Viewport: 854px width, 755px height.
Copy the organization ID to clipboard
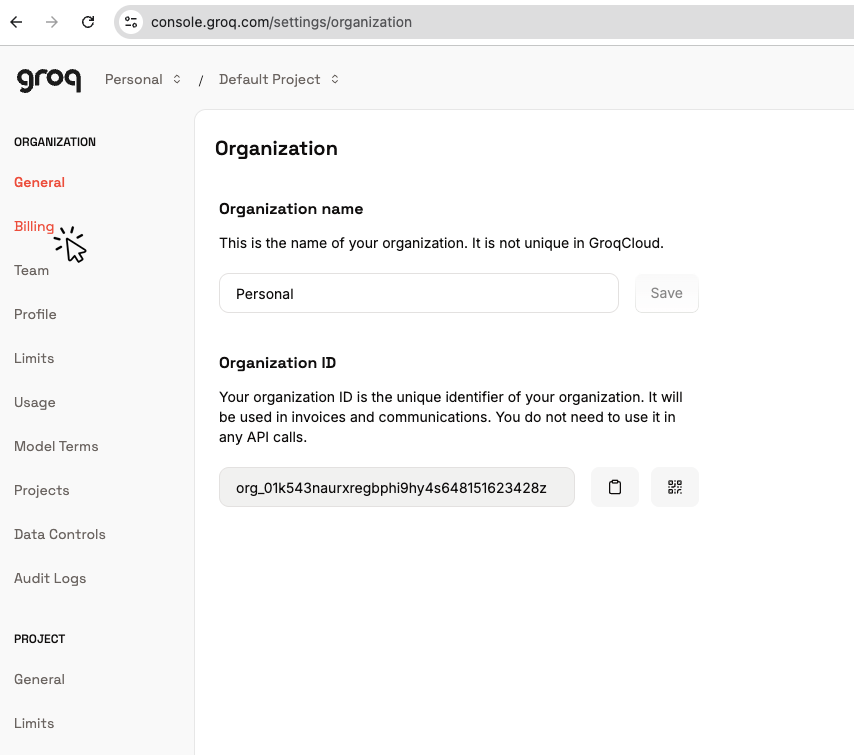614,487
